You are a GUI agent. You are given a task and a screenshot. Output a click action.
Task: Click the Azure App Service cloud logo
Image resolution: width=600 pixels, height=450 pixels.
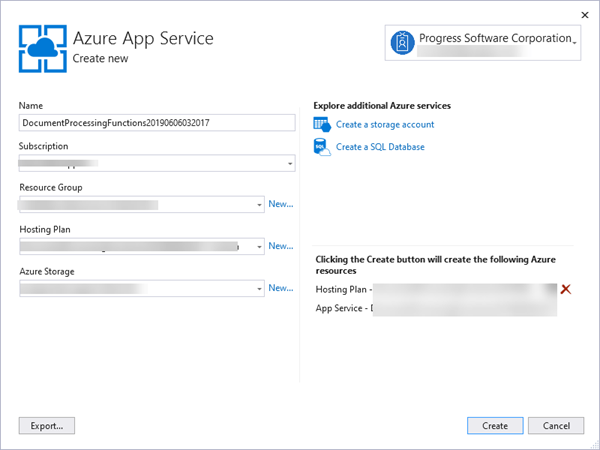click(x=43, y=49)
